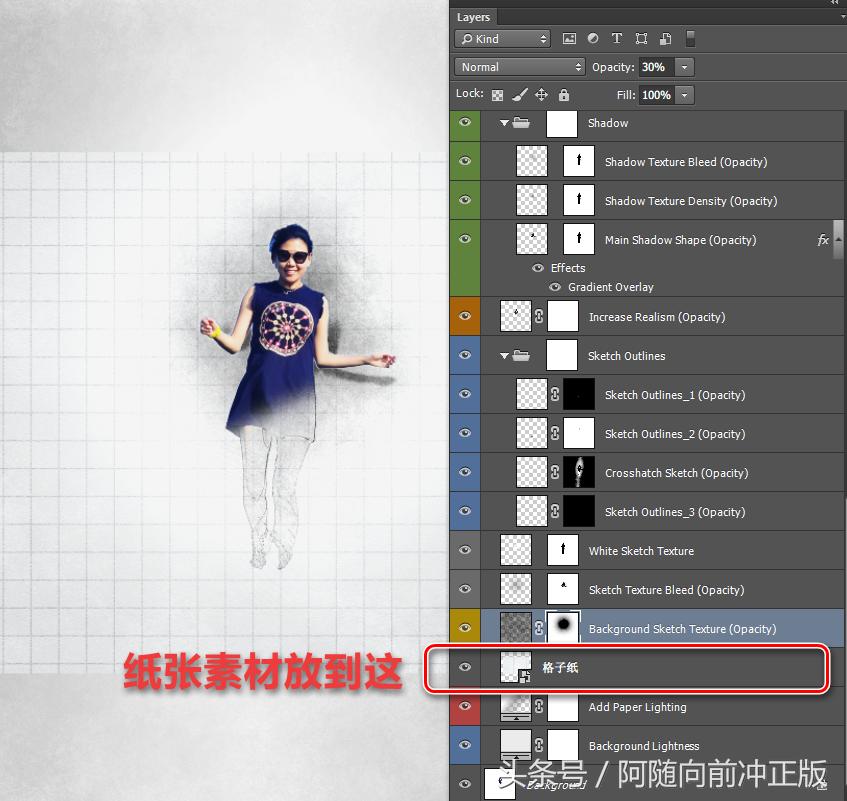
Task: Hide the Increase Realism layer
Action: click(x=464, y=317)
